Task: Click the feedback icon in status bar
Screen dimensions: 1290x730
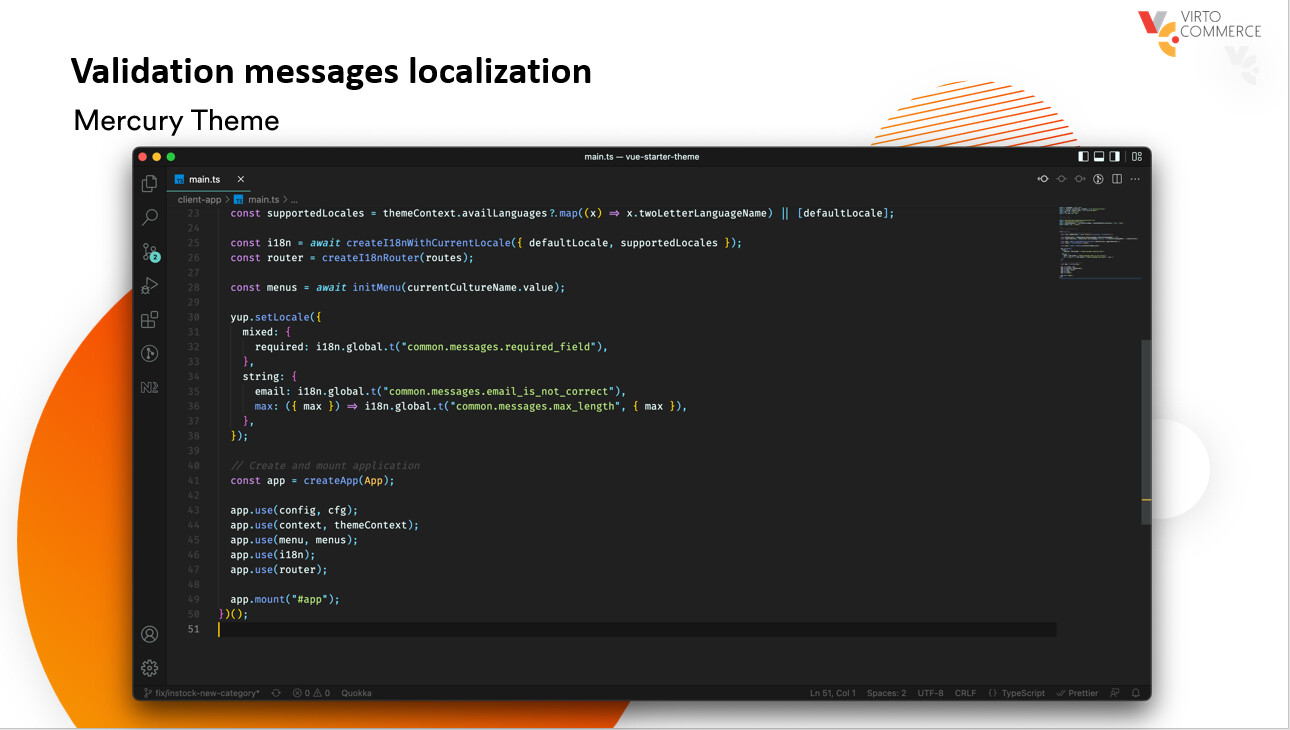Action: pyautogui.click(x=1115, y=693)
